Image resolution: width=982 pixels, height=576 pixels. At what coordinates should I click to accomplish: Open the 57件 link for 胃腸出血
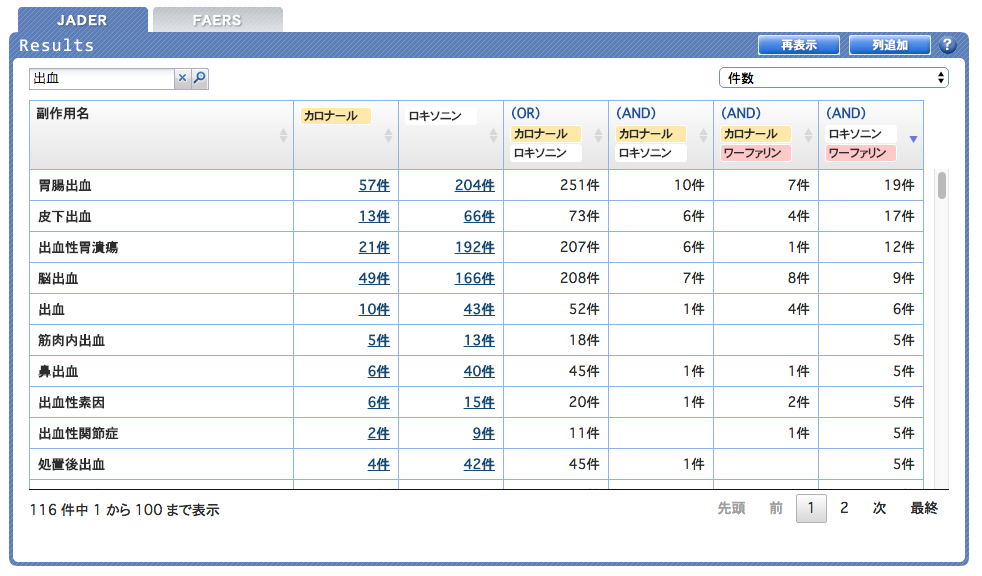click(374, 185)
